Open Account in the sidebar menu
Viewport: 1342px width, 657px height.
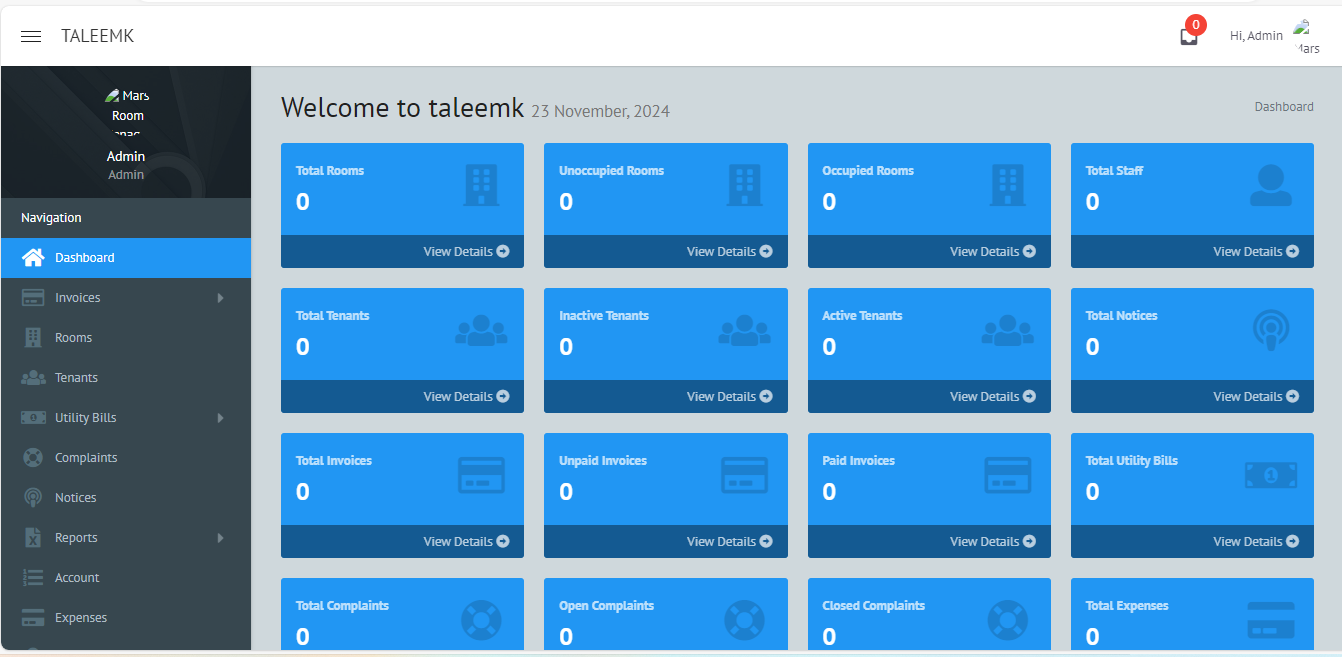click(126, 578)
